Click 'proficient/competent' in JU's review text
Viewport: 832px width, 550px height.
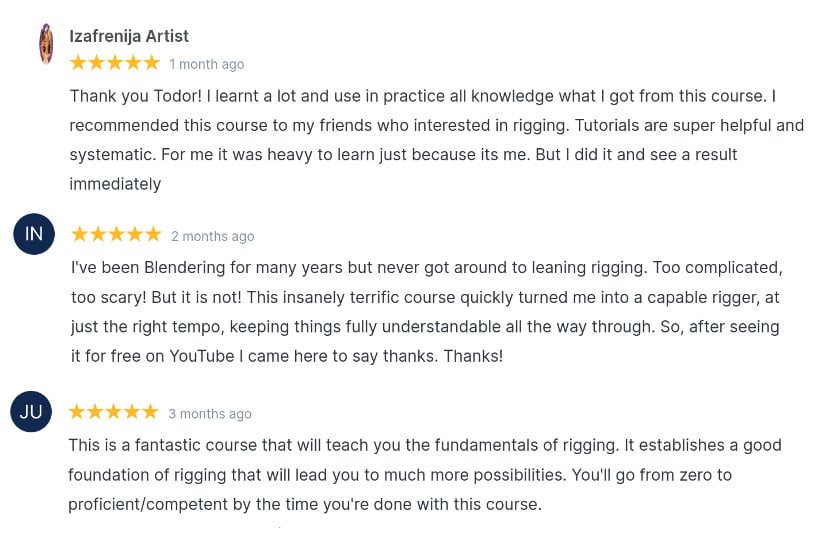pos(143,504)
